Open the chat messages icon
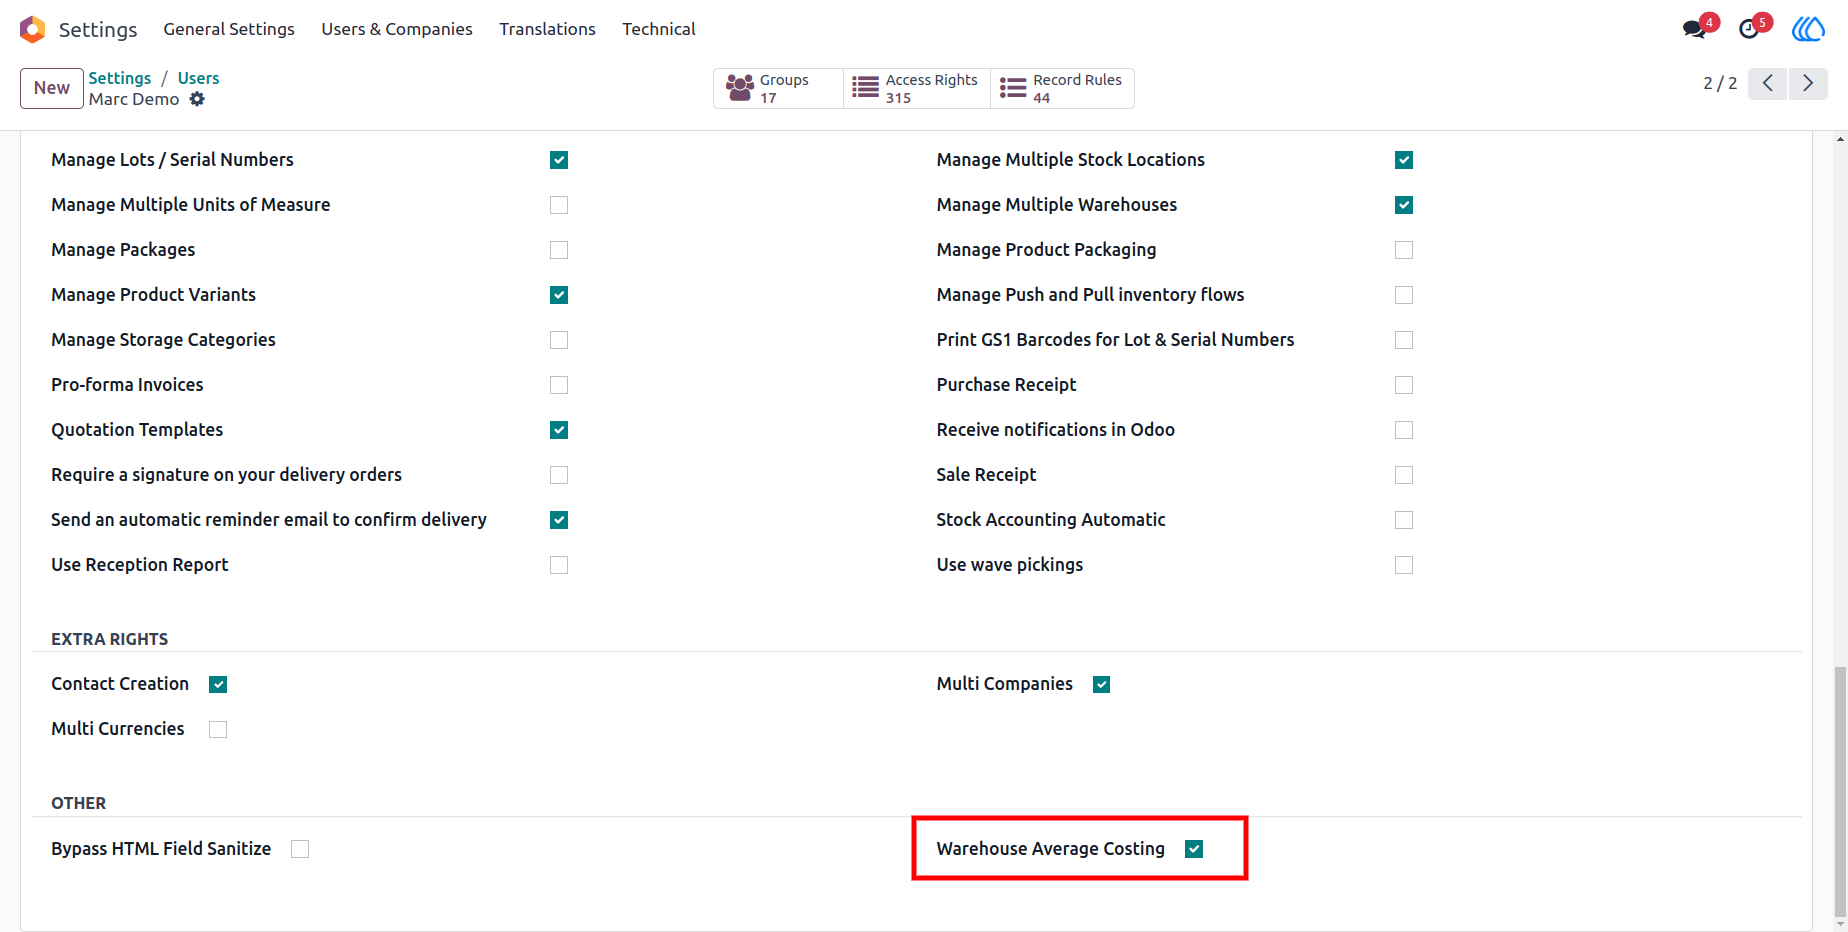 click(x=1695, y=29)
